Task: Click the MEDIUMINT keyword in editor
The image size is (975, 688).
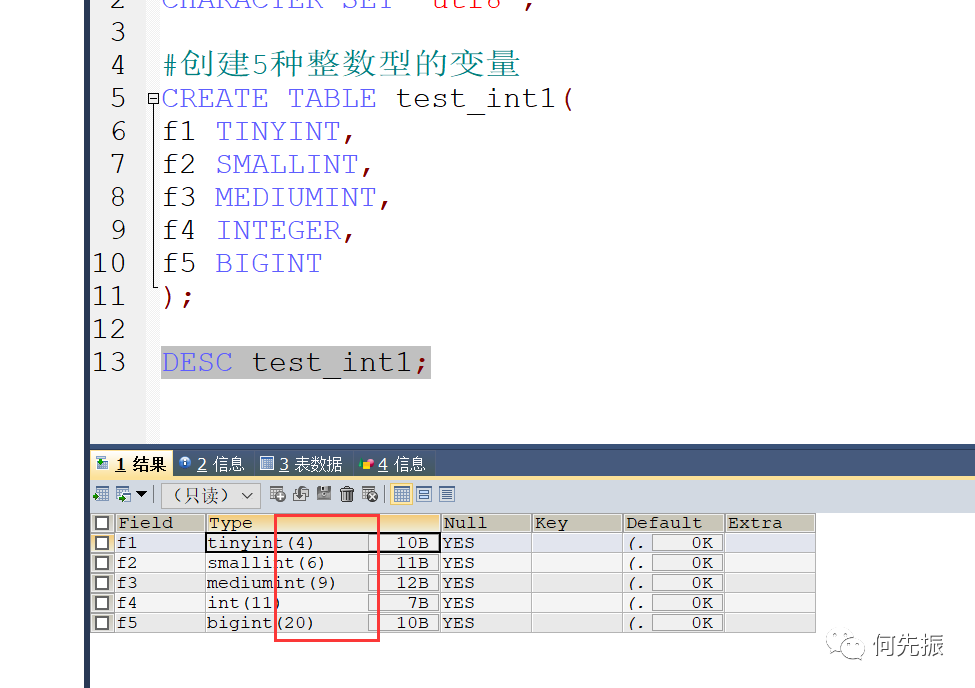Action: pyautogui.click(x=295, y=197)
